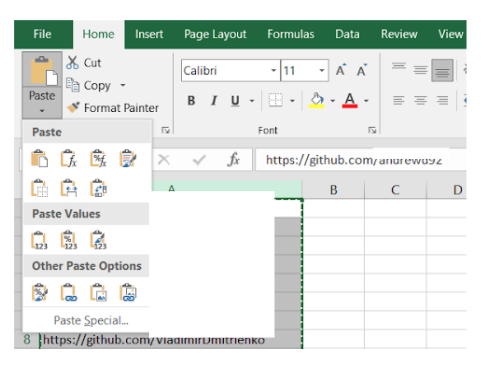The width and height of the screenshot is (489, 365).
Task: Apply the red Font Color
Action: click(350, 100)
